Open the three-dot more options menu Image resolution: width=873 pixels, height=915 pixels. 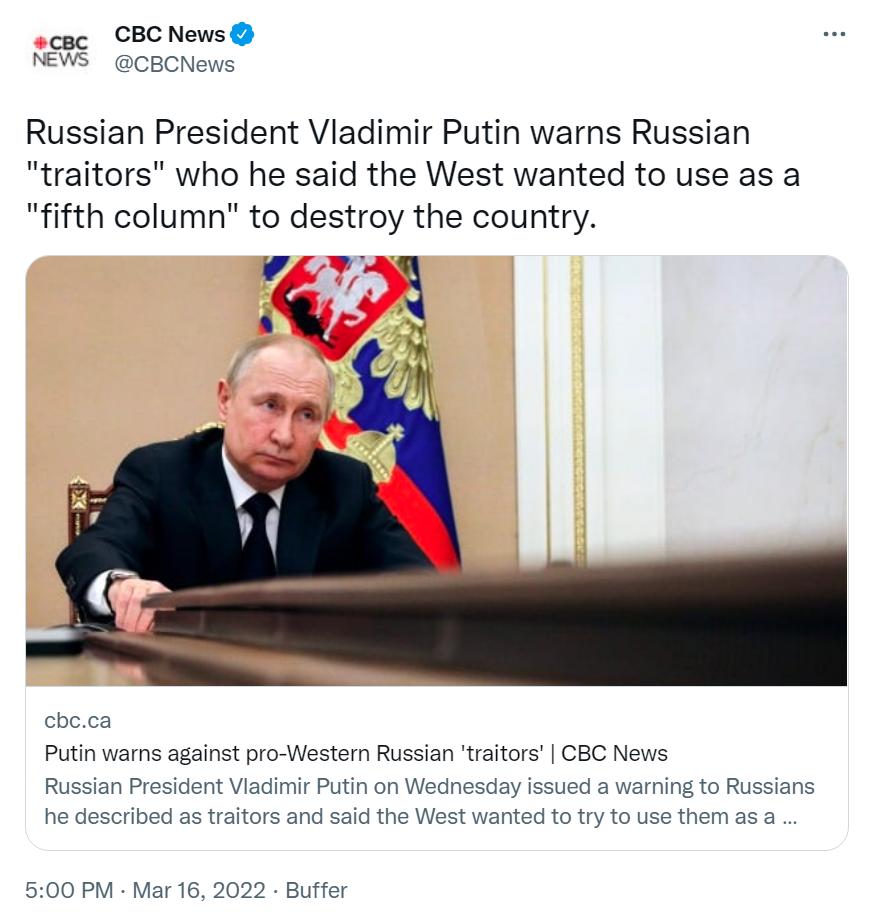(x=834, y=34)
